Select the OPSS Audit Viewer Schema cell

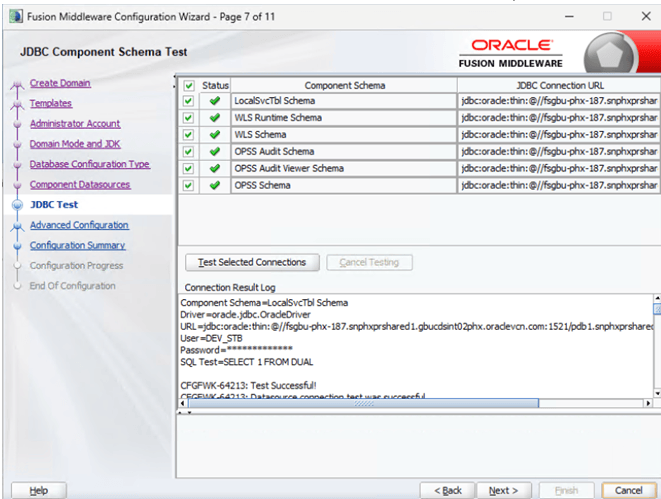(x=344, y=168)
